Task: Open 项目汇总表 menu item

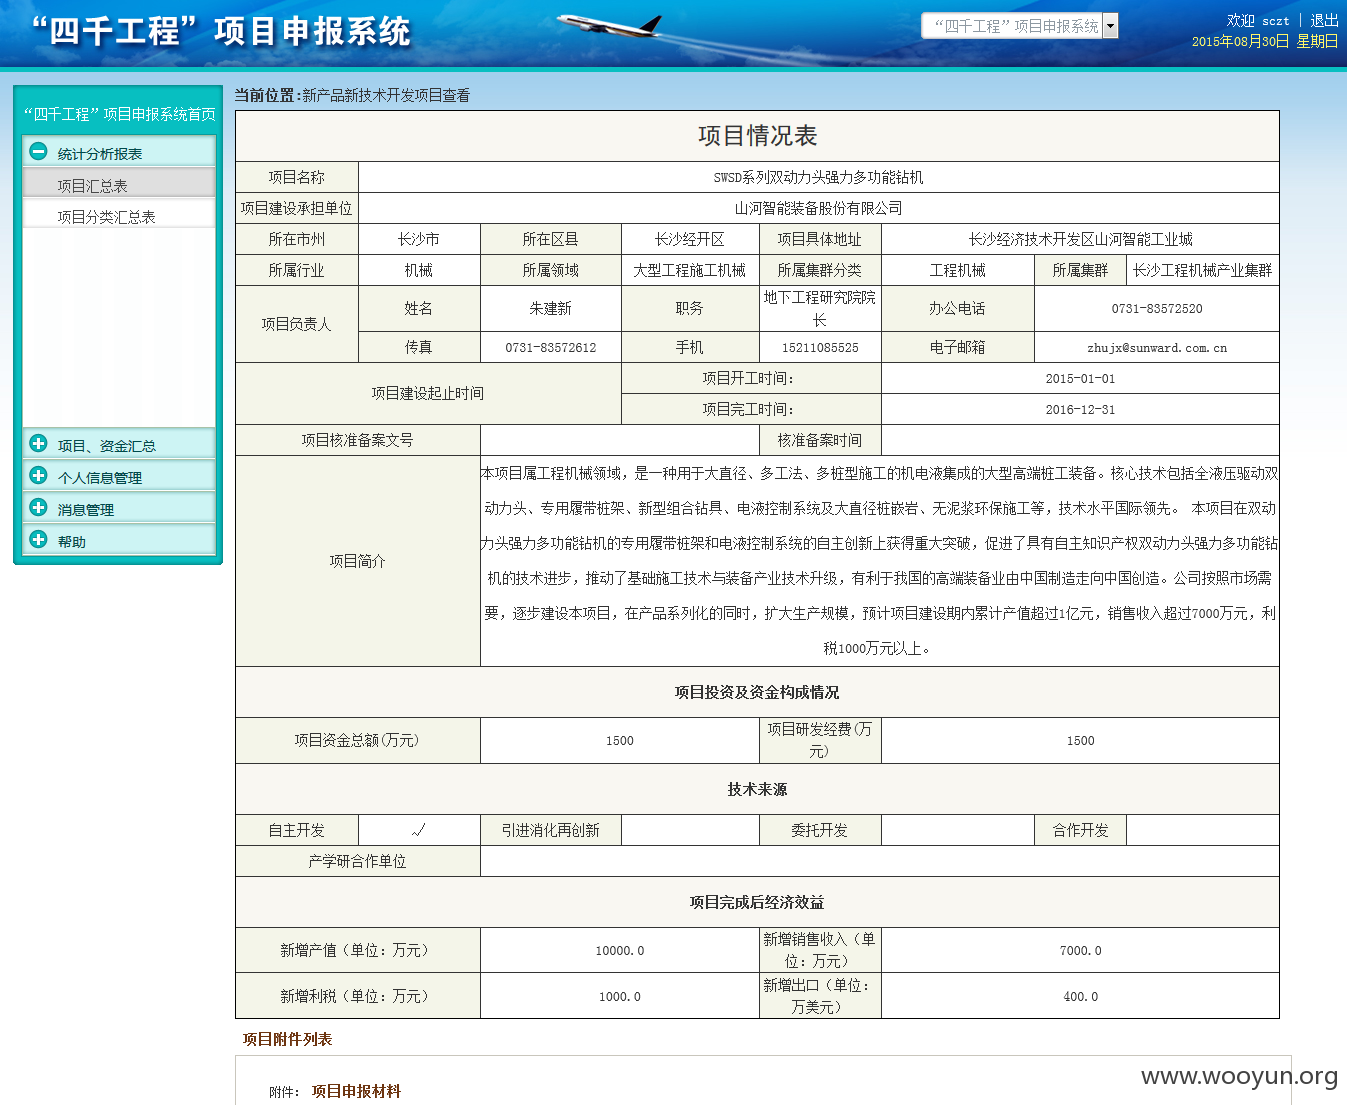Action: tap(119, 185)
